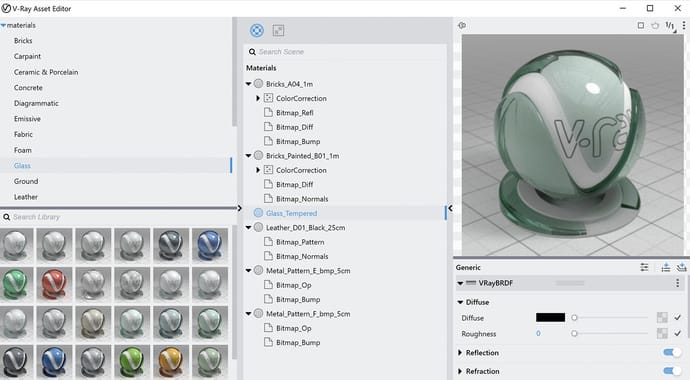Click the Search Scene magnifier icon
This screenshot has height=380, width=690.
coord(252,52)
